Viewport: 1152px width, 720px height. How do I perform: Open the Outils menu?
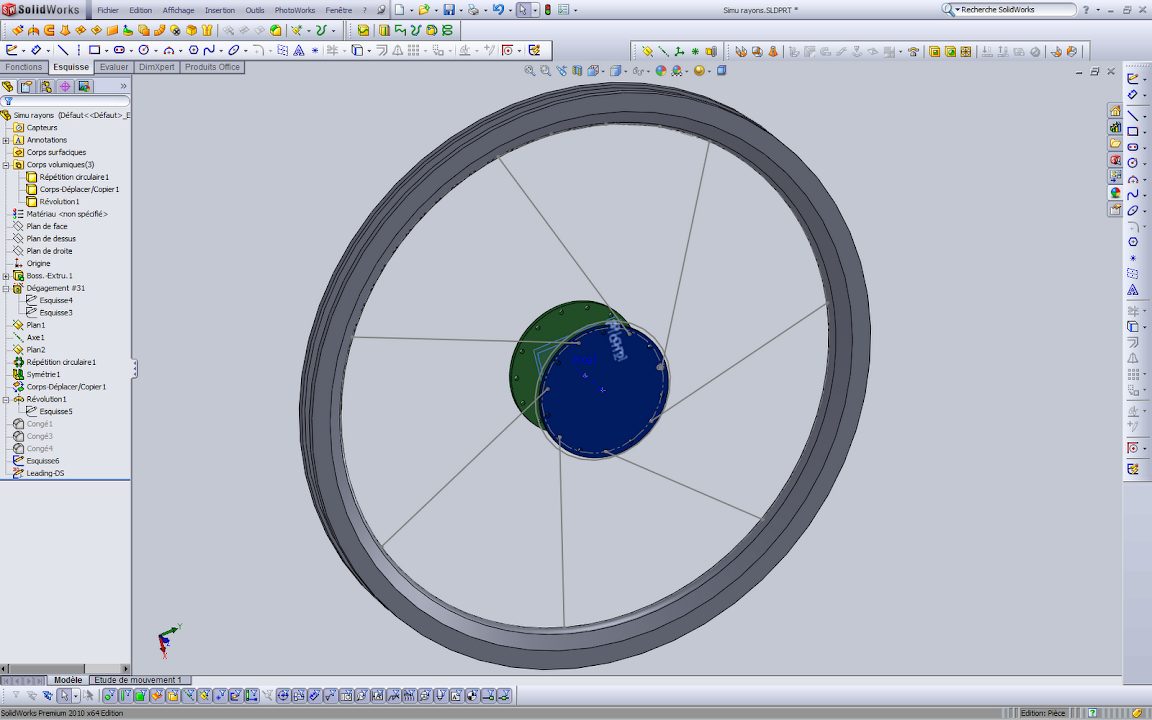255,10
